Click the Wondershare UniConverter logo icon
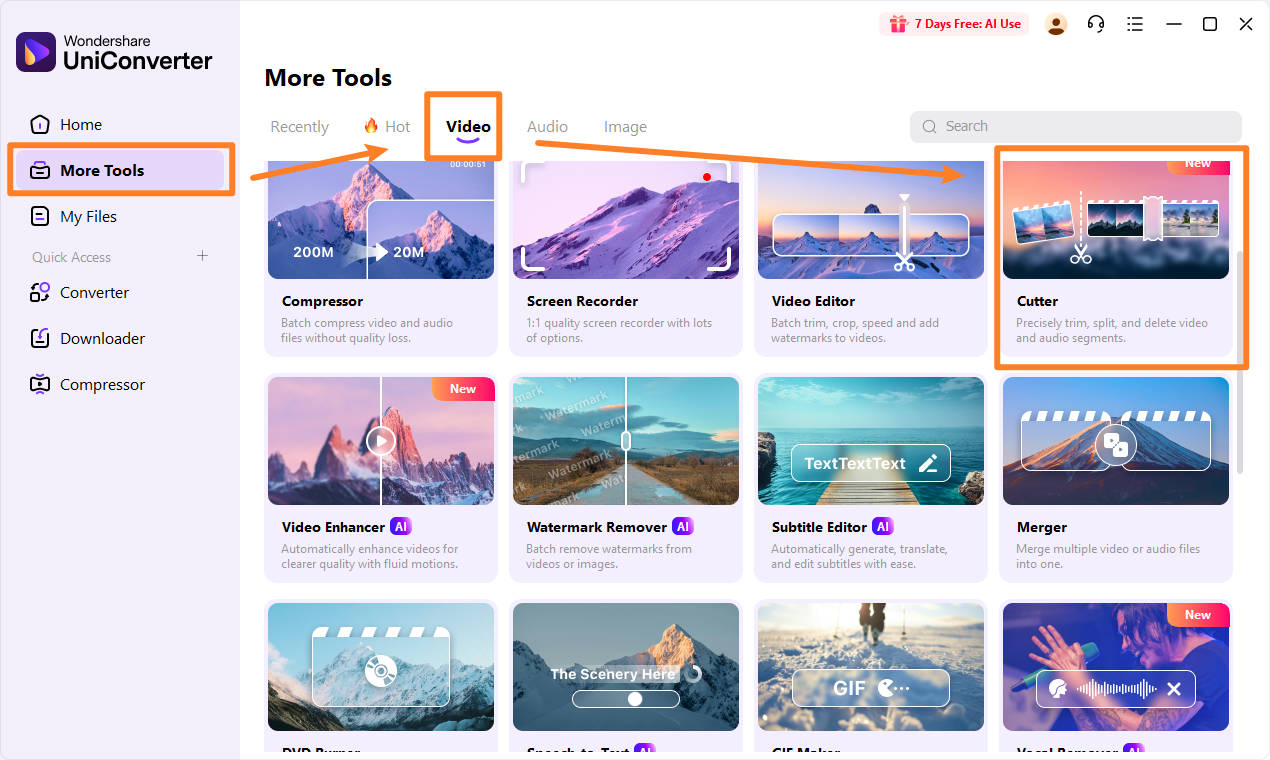The height and width of the screenshot is (760, 1270). click(x=36, y=52)
